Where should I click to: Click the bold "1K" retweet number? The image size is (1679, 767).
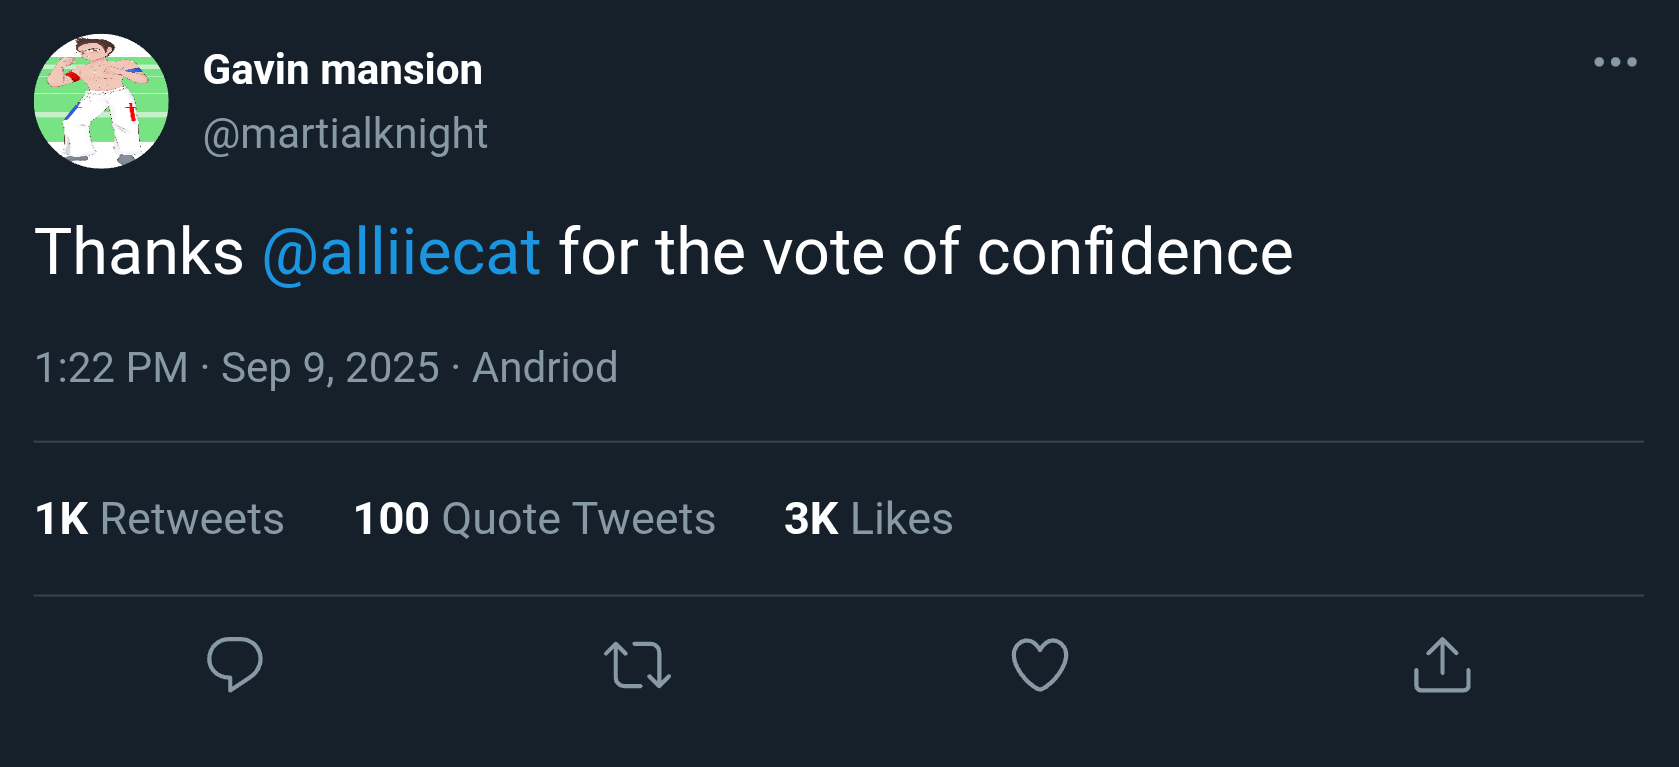click(x=61, y=519)
